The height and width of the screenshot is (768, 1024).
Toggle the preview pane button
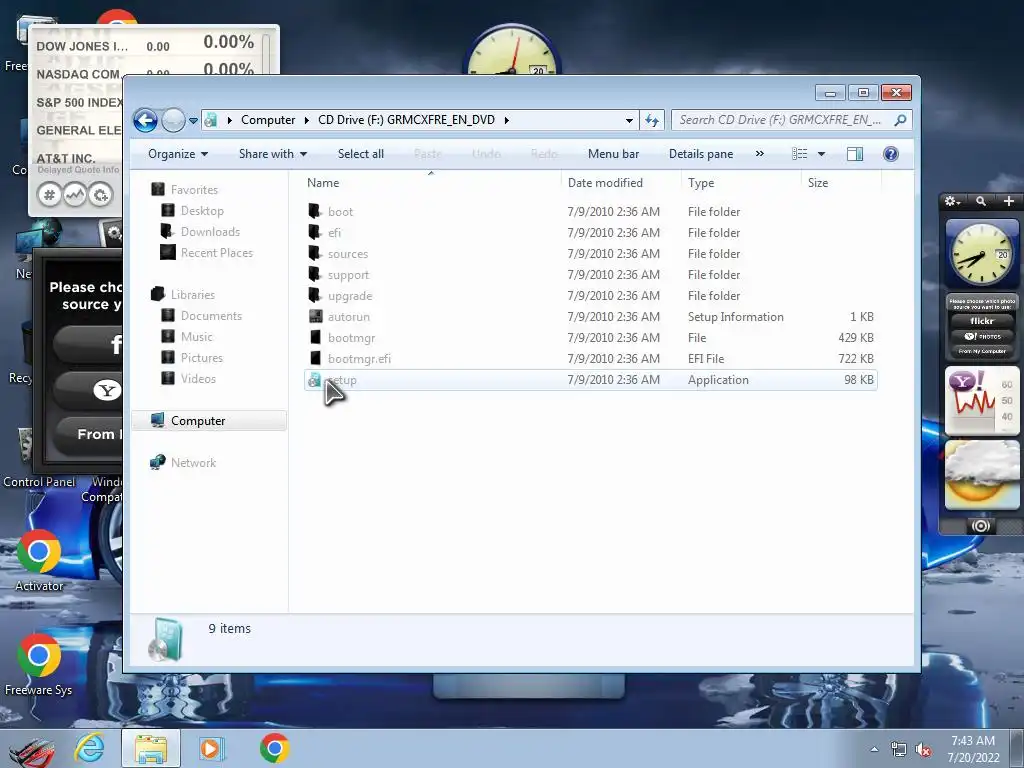point(855,154)
